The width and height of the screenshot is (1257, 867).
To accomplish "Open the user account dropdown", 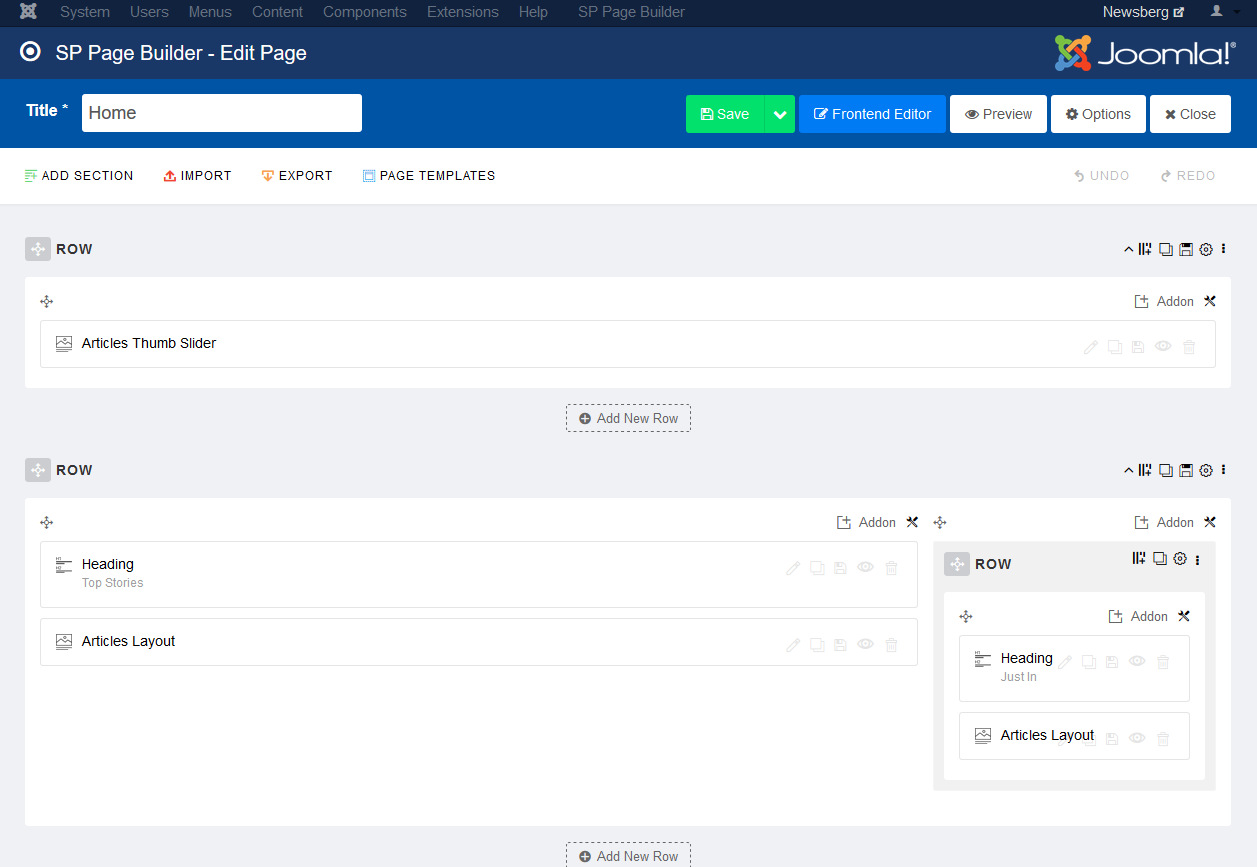I will (x=1223, y=12).
